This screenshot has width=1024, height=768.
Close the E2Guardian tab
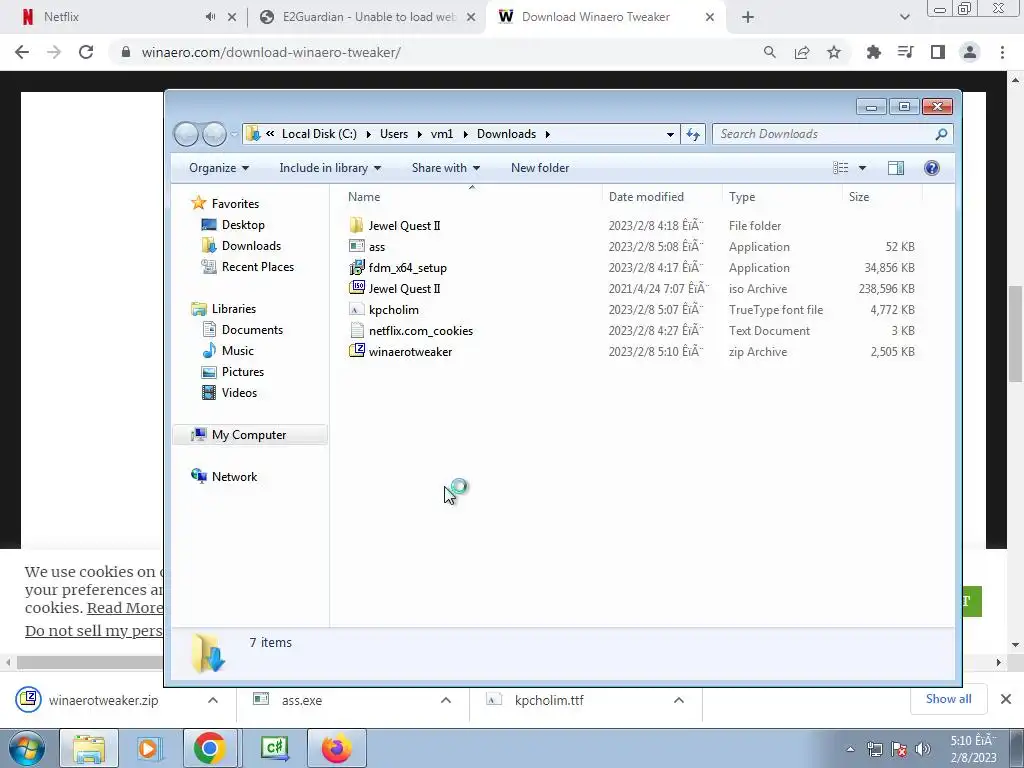click(471, 17)
